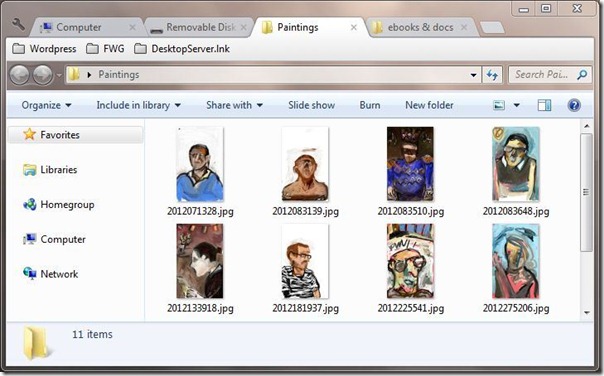Select Computer in navigation pane
Screen dimensions: 604x376
[54, 239]
